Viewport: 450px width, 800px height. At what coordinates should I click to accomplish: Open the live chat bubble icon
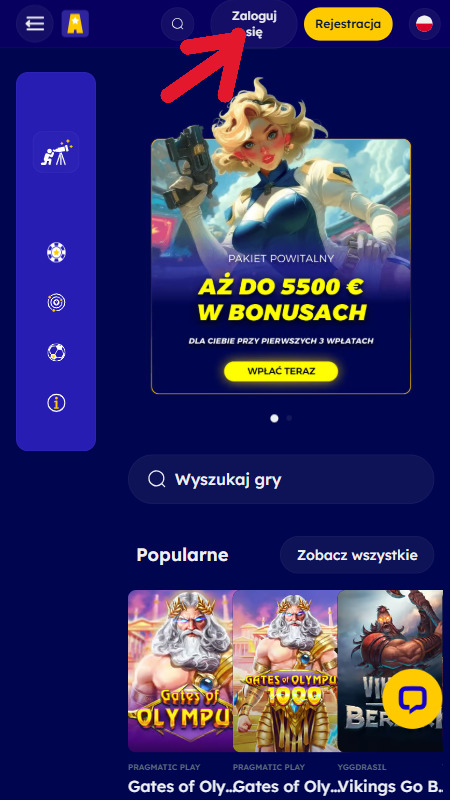412,699
